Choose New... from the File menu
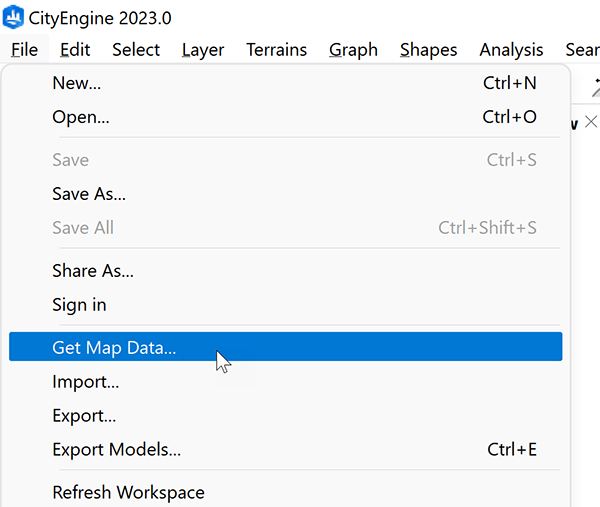600x507 pixels. [77, 83]
